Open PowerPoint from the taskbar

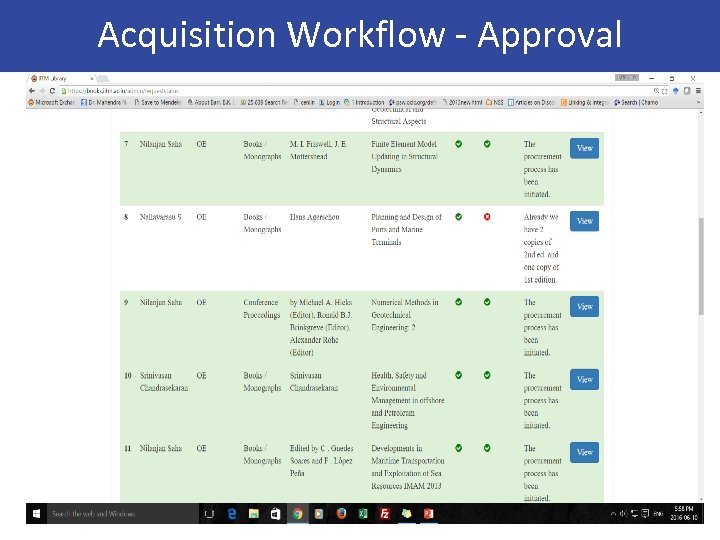click(428, 513)
